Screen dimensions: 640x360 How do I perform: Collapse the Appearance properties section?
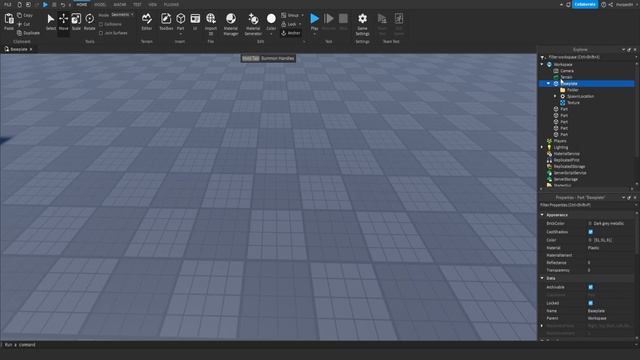coord(542,215)
